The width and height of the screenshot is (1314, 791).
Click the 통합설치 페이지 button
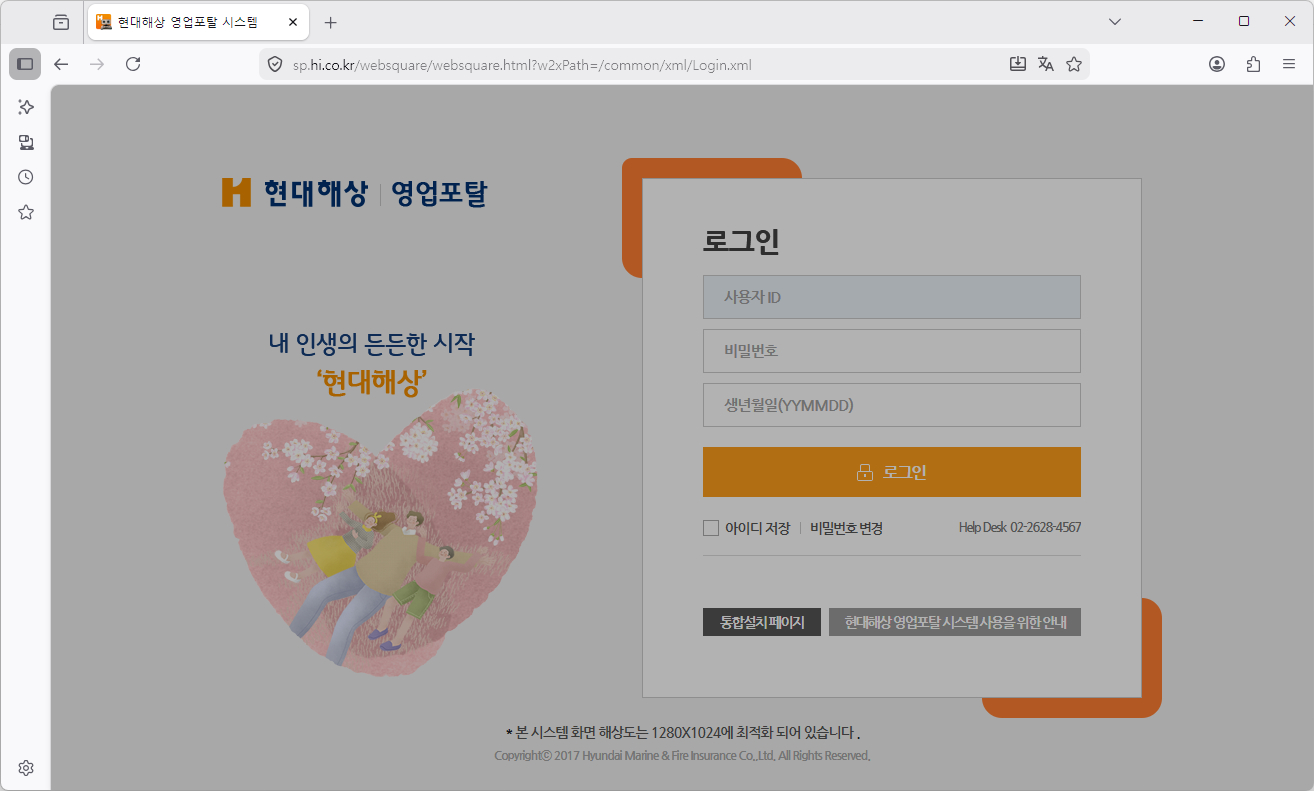pos(762,622)
